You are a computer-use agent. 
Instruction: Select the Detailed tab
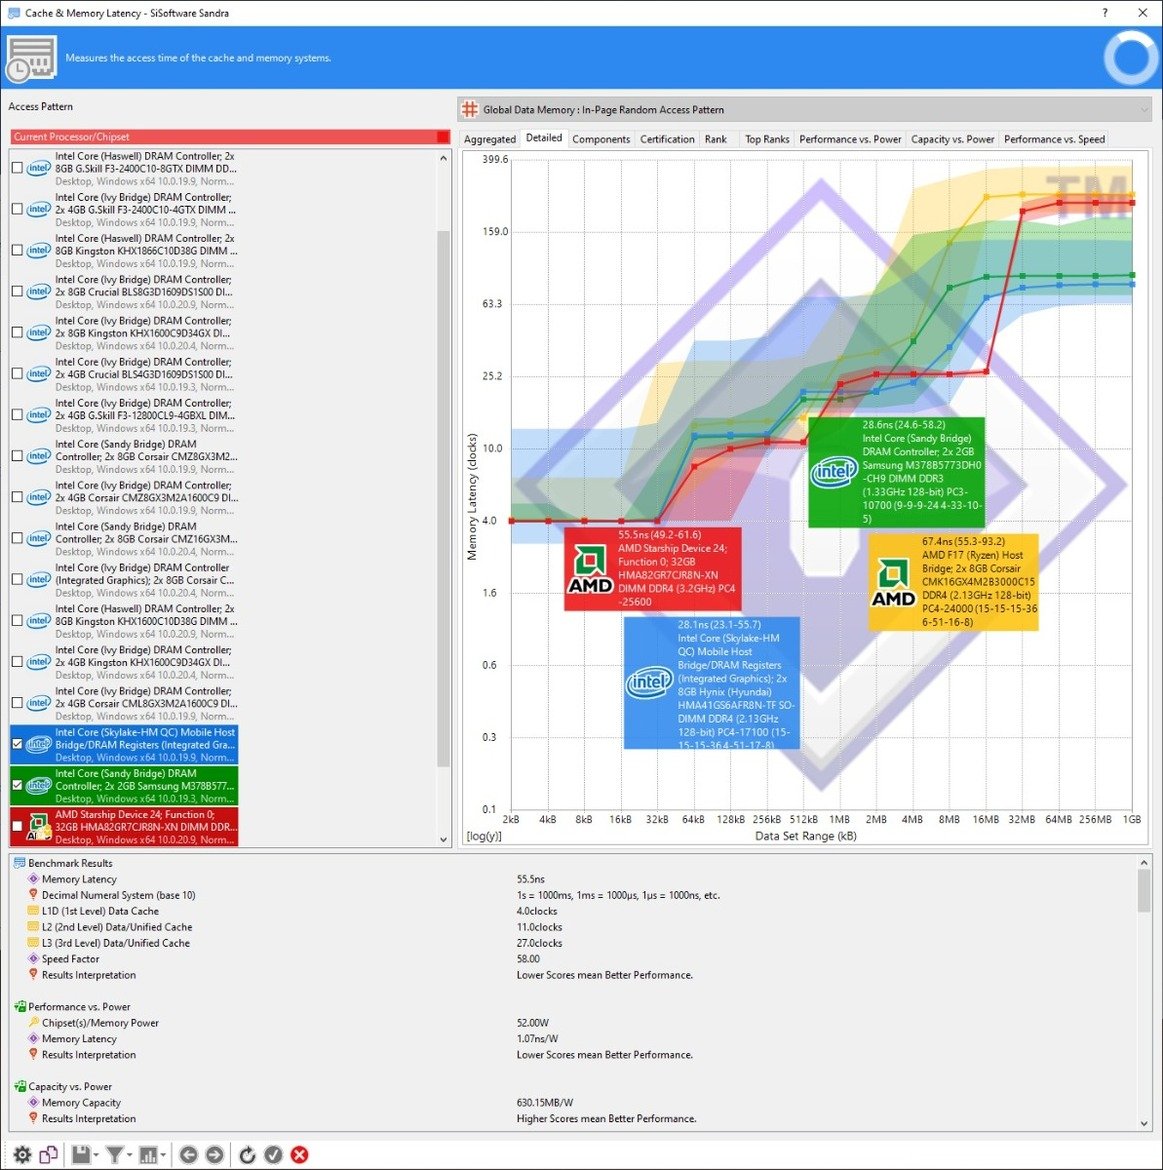(544, 138)
